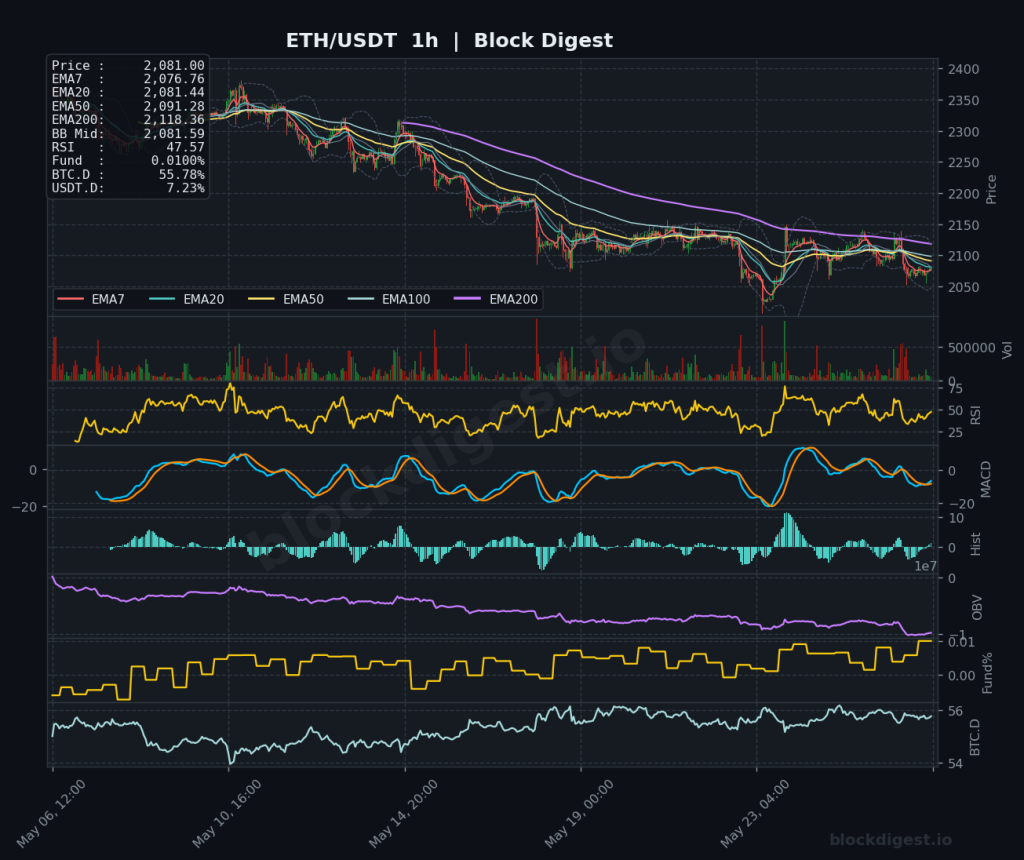Image resolution: width=1024 pixels, height=860 pixels.
Task: Click the blockdigest.io footer text
Action: pyautogui.click(x=890, y=840)
